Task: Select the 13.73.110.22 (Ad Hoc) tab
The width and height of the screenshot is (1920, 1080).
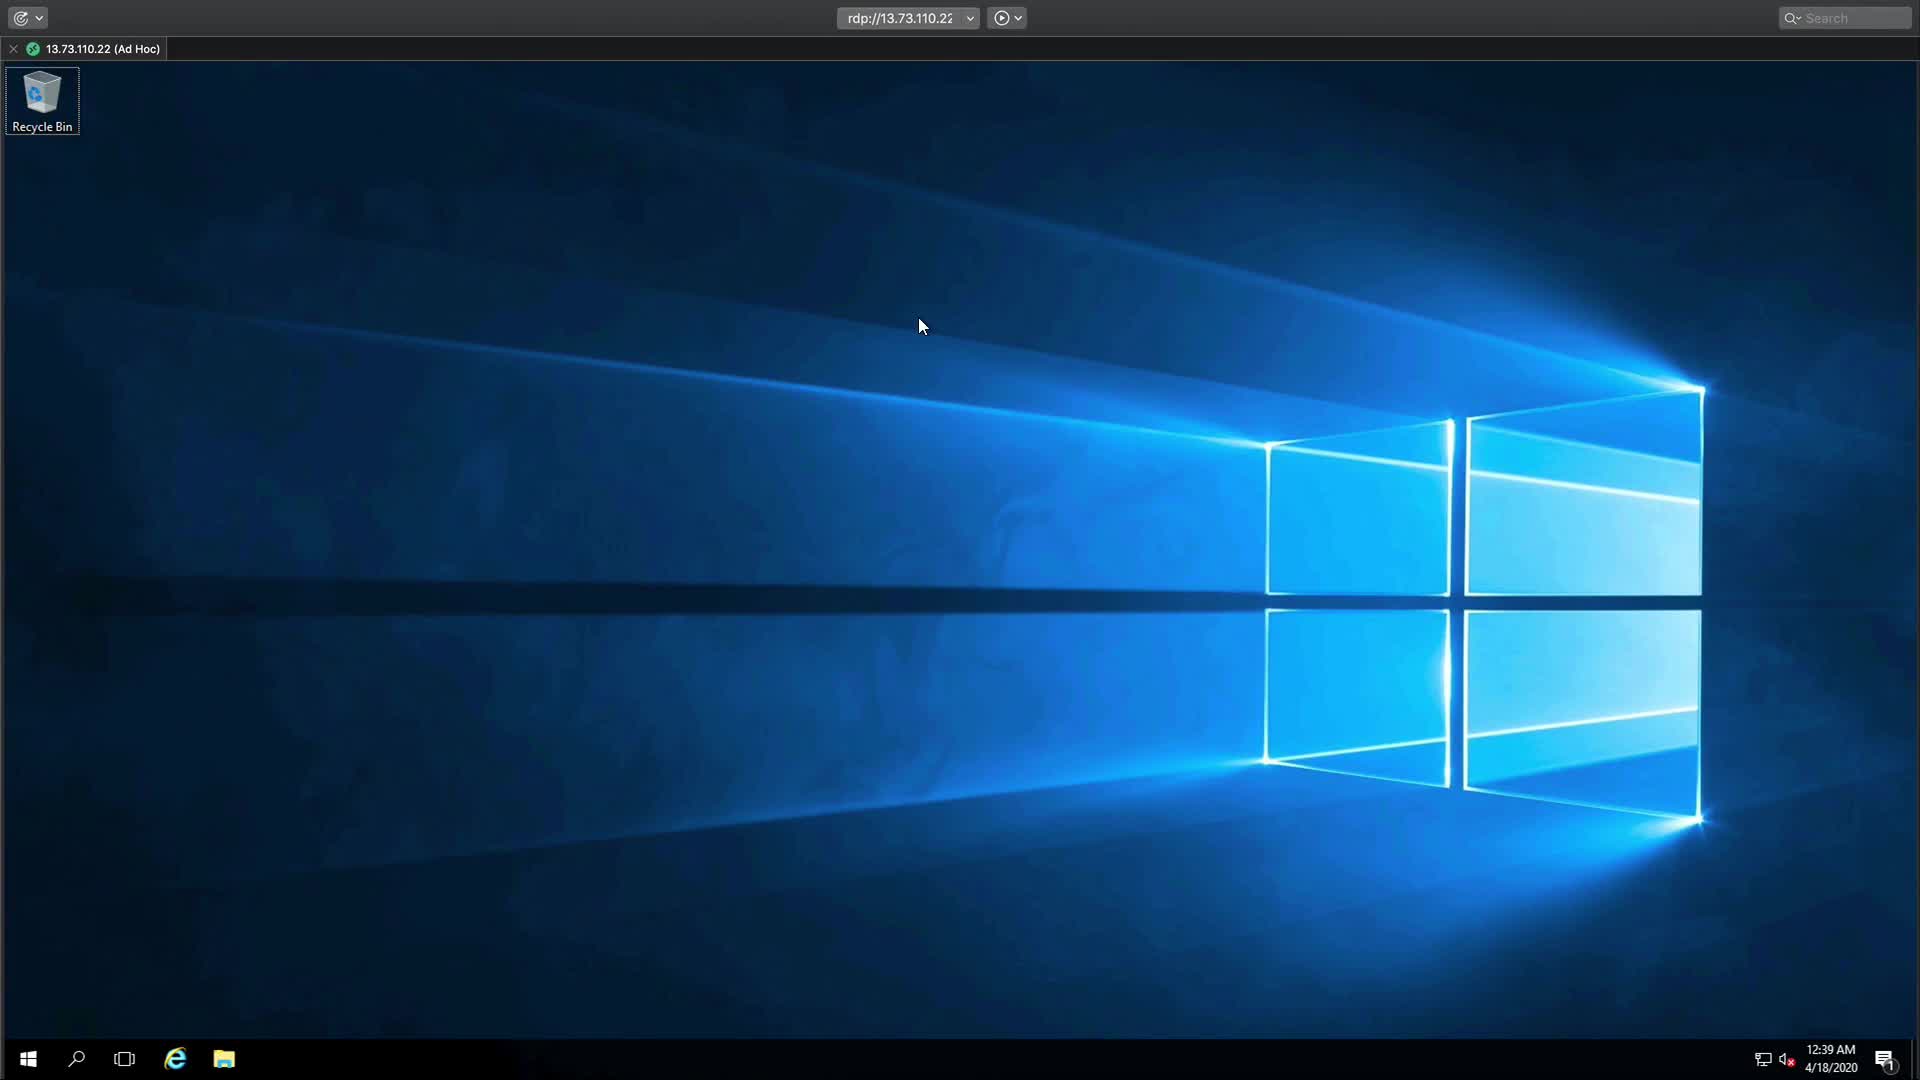Action: click(102, 49)
